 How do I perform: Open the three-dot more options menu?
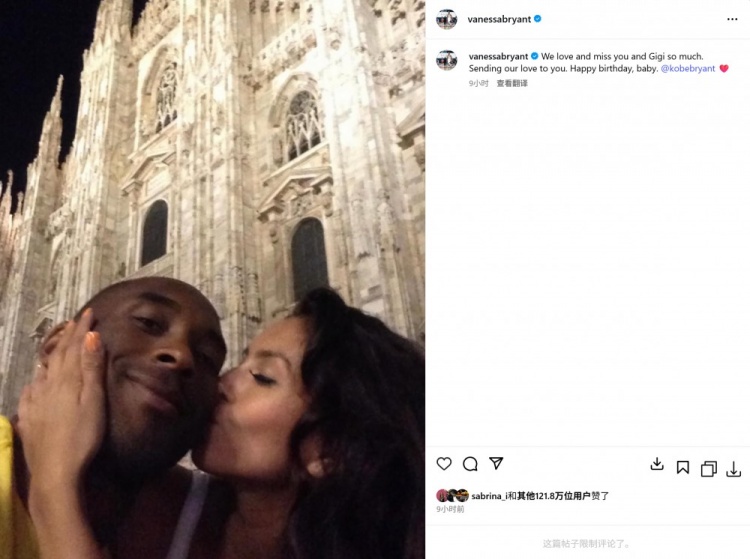pyautogui.click(x=732, y=19)
